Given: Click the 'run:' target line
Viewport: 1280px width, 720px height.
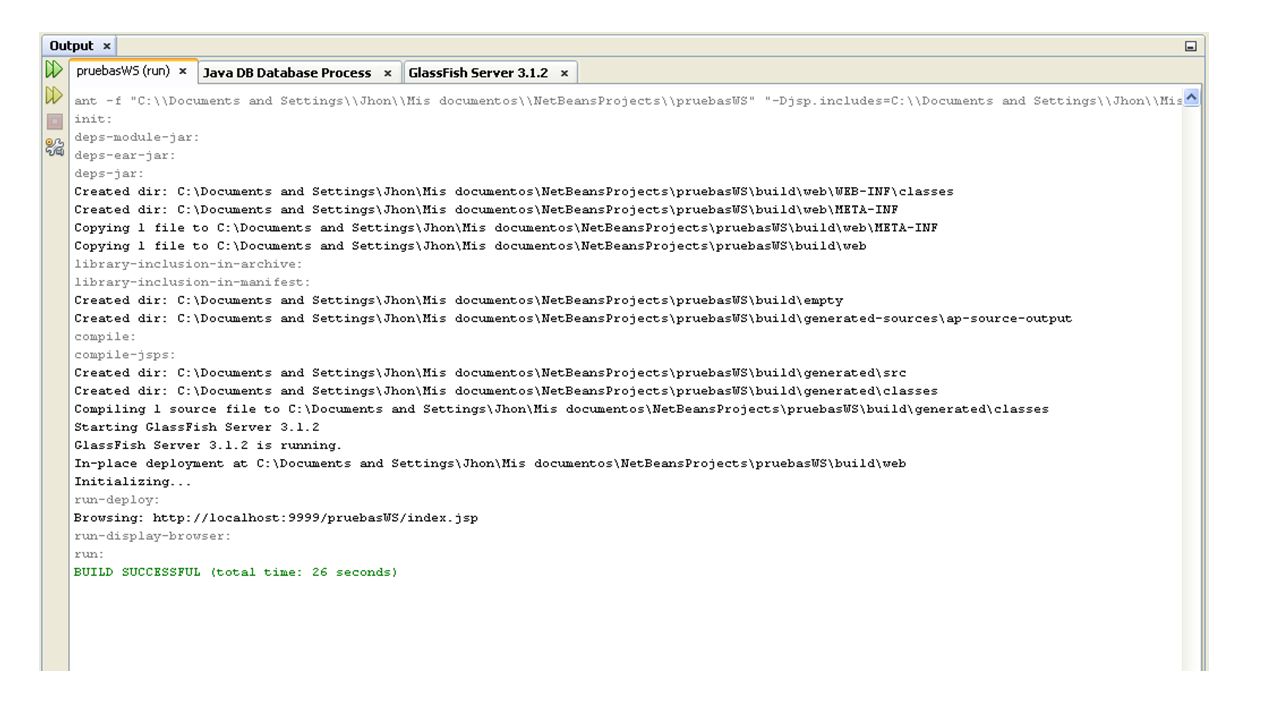Looking at the screenshot, I should [x=89, y=554].
